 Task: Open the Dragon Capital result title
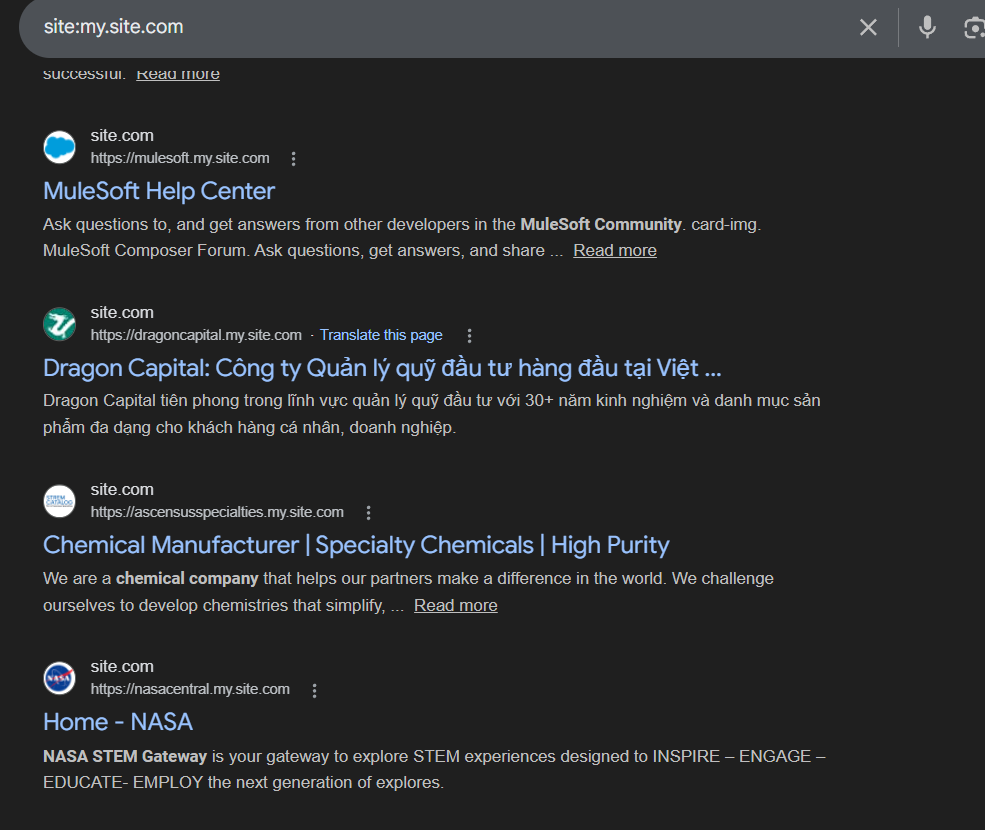point(381,368)
